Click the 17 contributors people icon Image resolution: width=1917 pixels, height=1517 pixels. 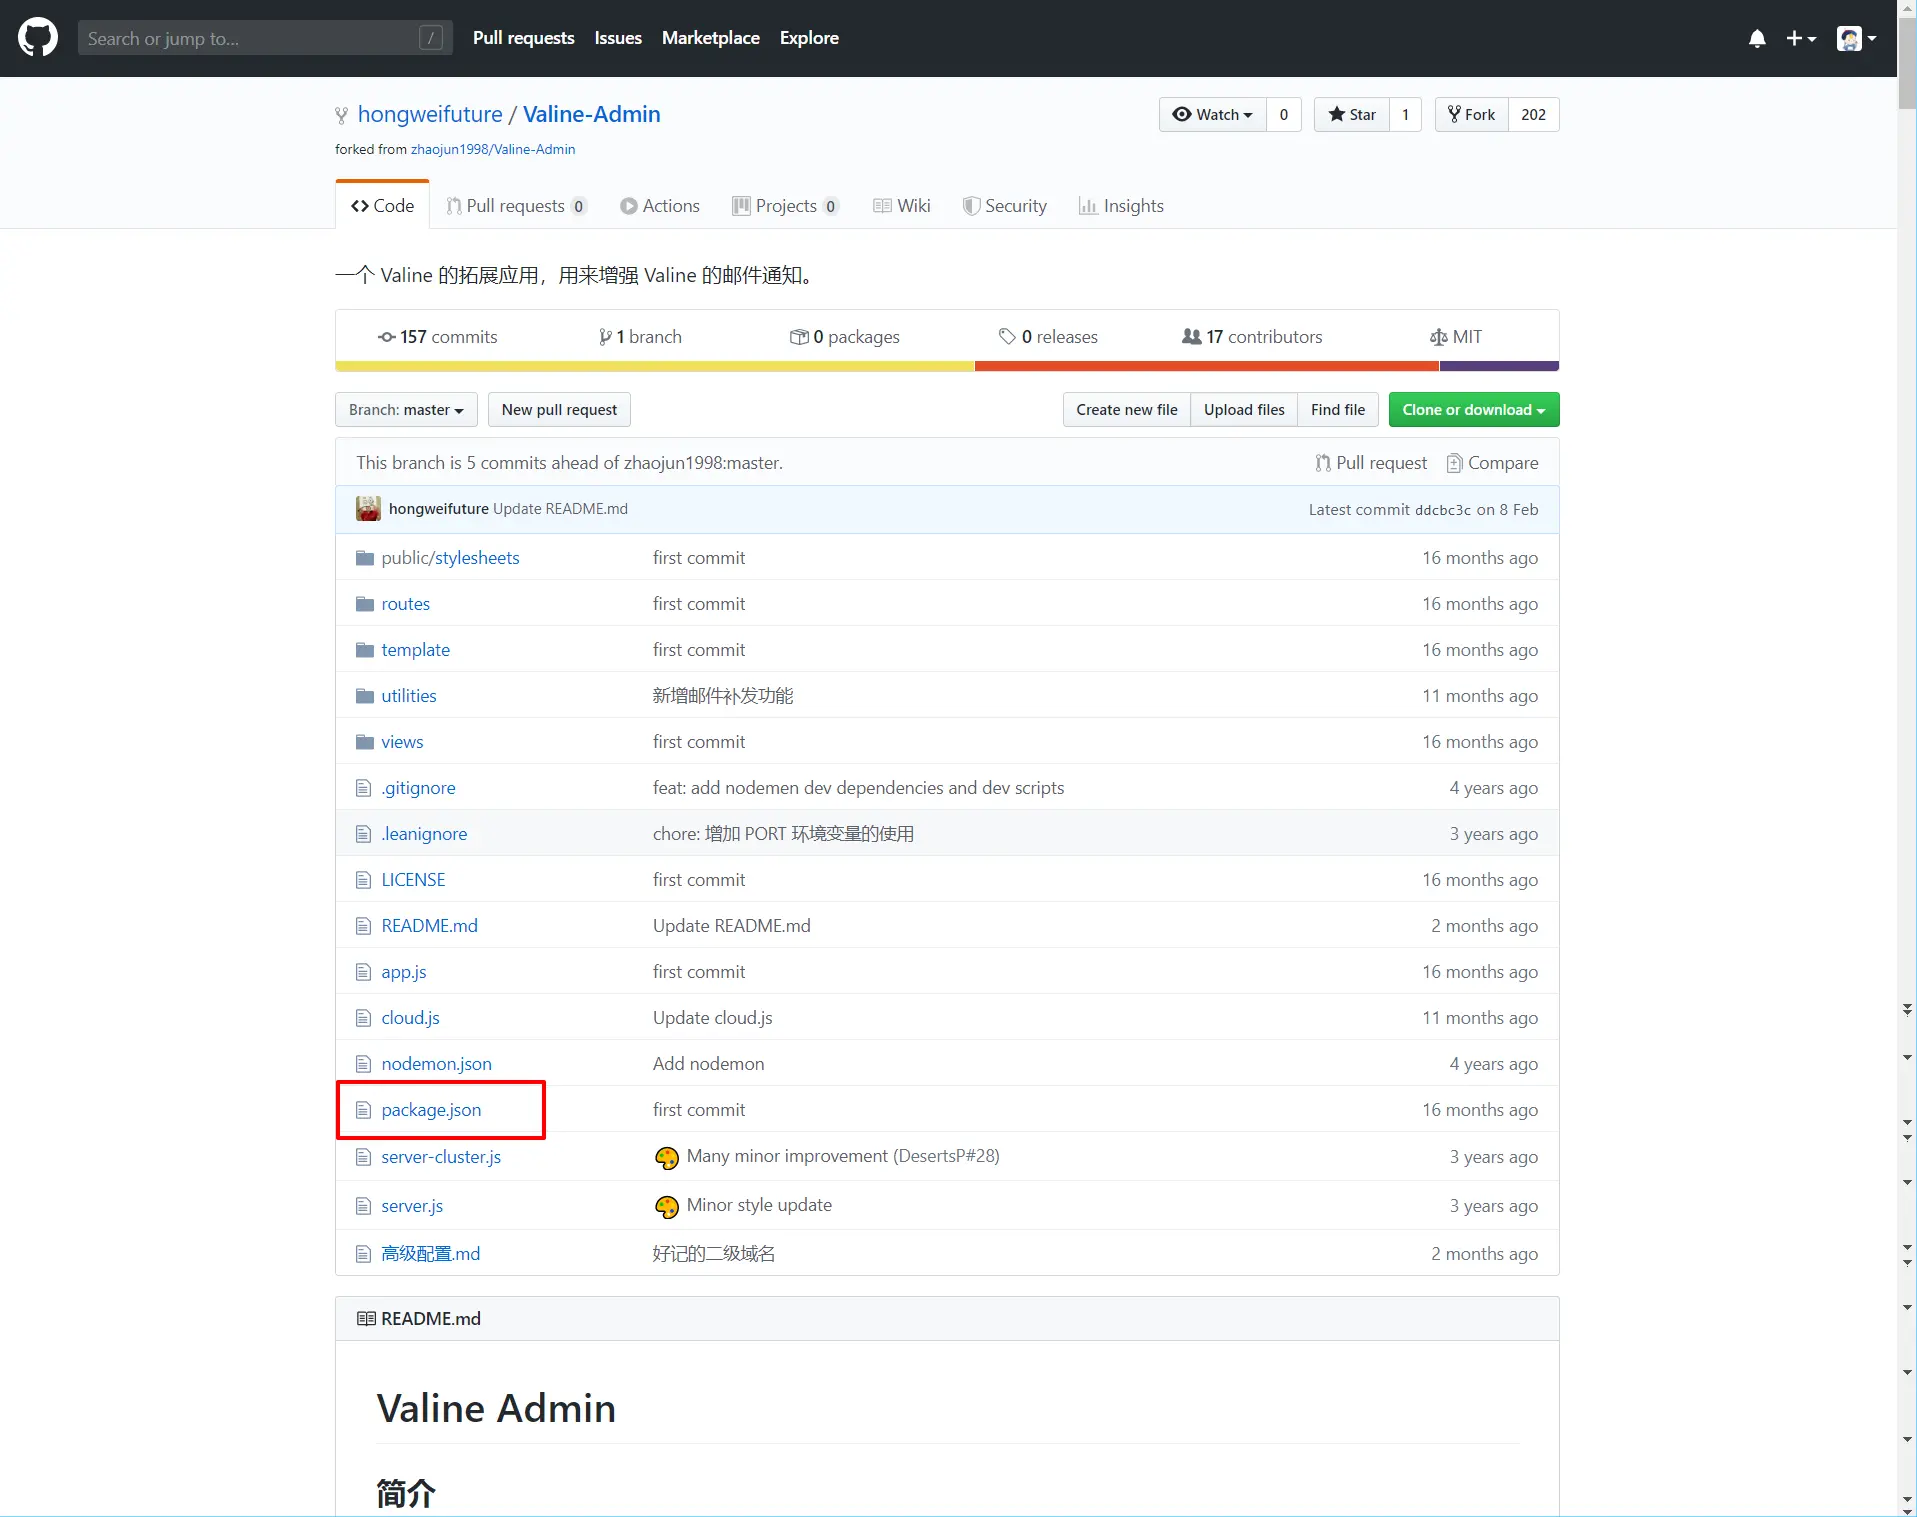point(1191,337)
